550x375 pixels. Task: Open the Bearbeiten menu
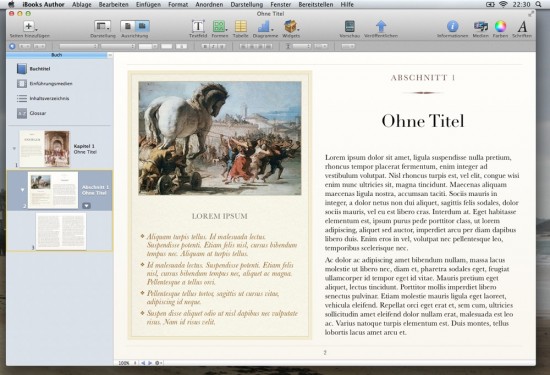click(114, 5)
